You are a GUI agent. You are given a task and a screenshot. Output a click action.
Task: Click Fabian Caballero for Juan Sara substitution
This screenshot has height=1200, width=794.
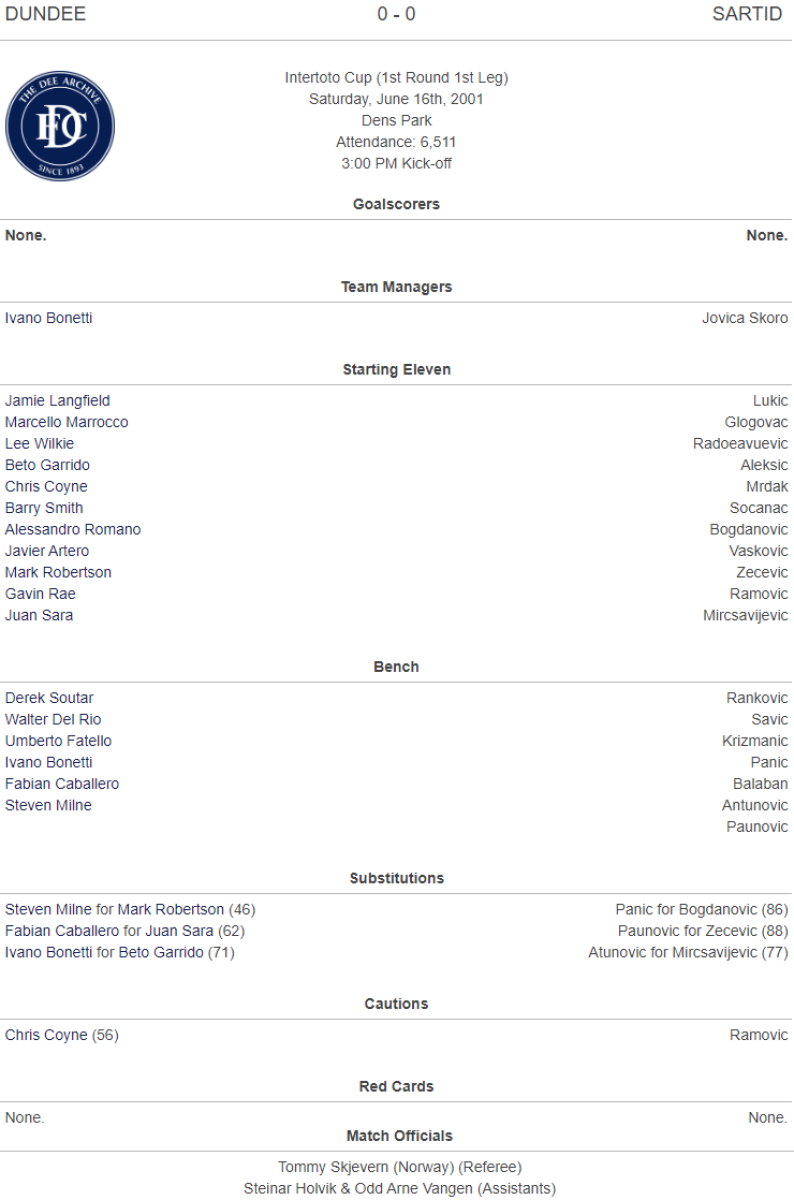(x=125, y=931)
